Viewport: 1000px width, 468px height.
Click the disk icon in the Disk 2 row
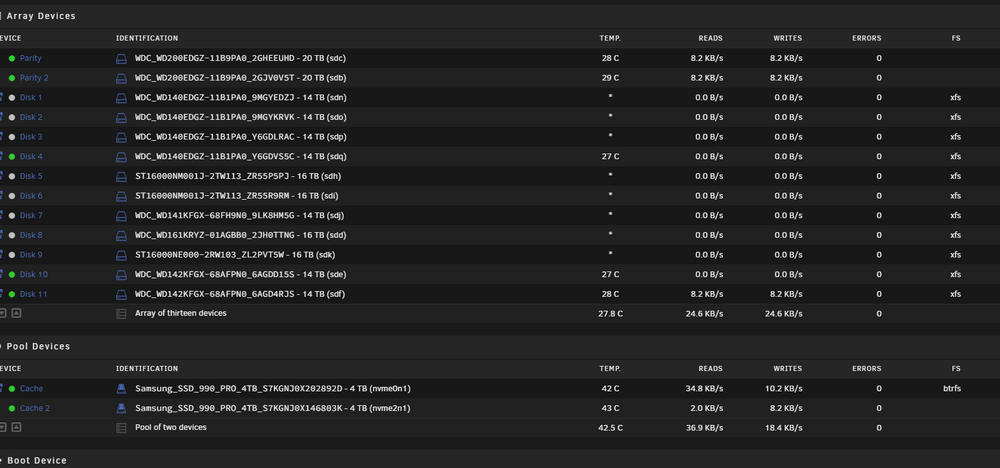(121, 118)
